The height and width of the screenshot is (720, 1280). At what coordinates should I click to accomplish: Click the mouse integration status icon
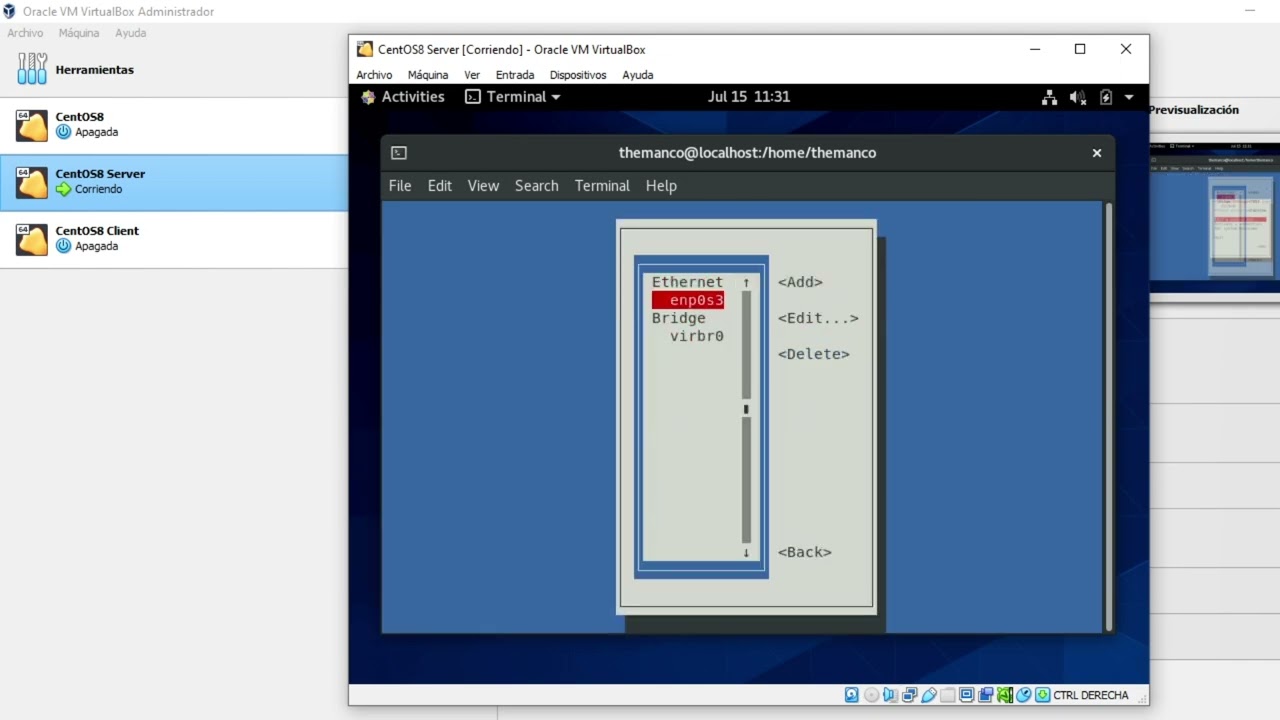click(1024, 695)
